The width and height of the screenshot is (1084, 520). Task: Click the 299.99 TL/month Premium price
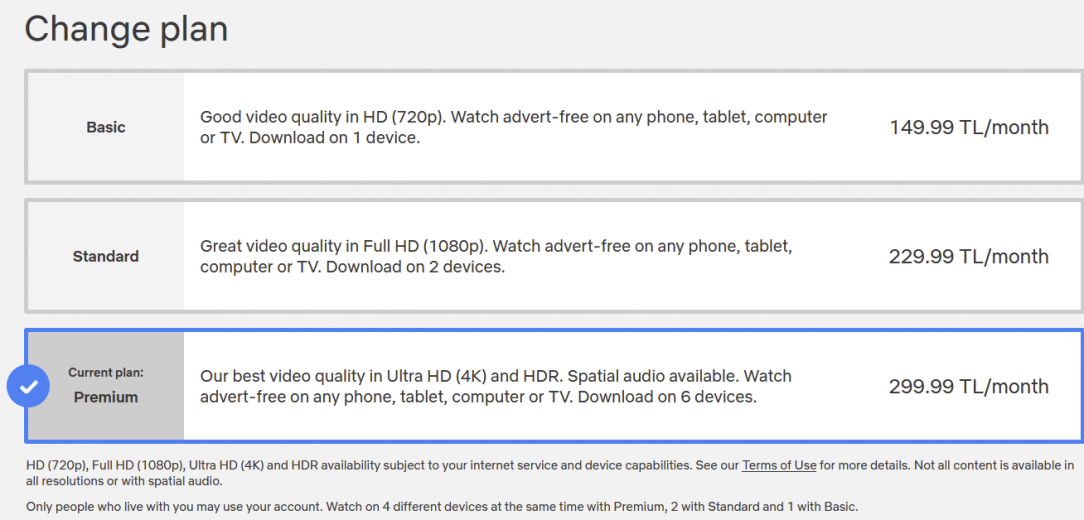(x=969, y=386)
